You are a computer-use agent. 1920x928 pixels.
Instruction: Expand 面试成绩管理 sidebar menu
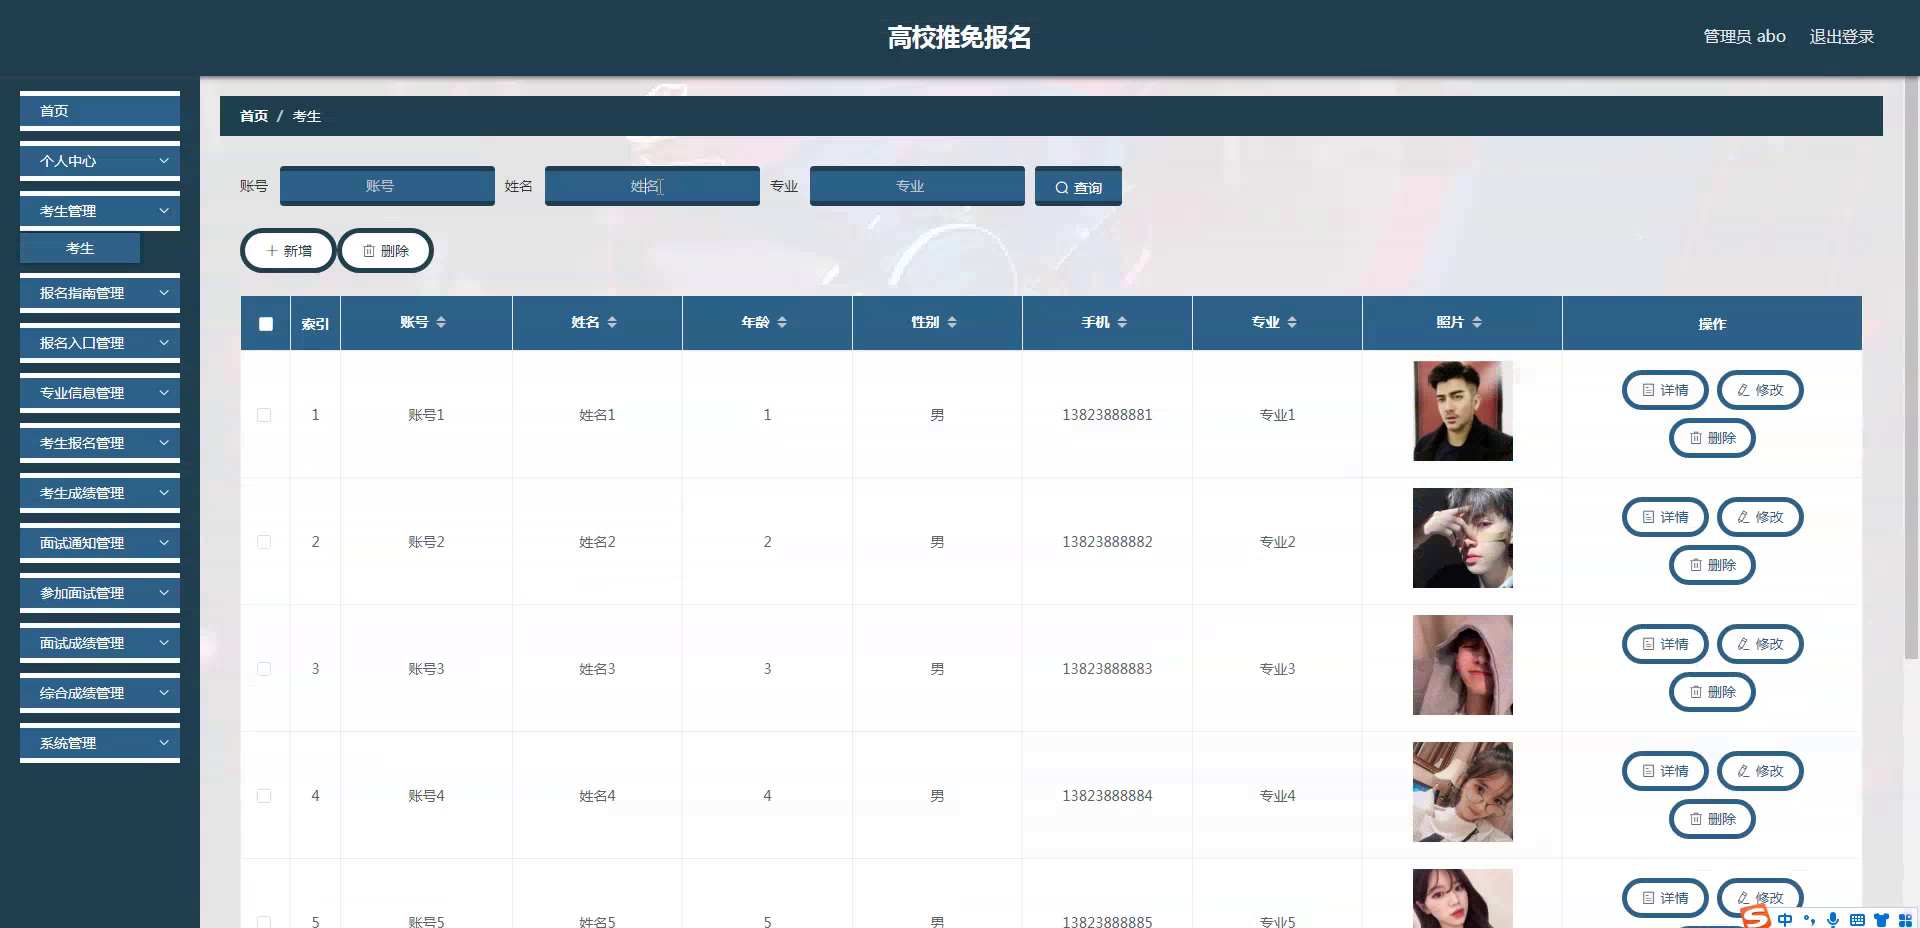coord(100,643)
